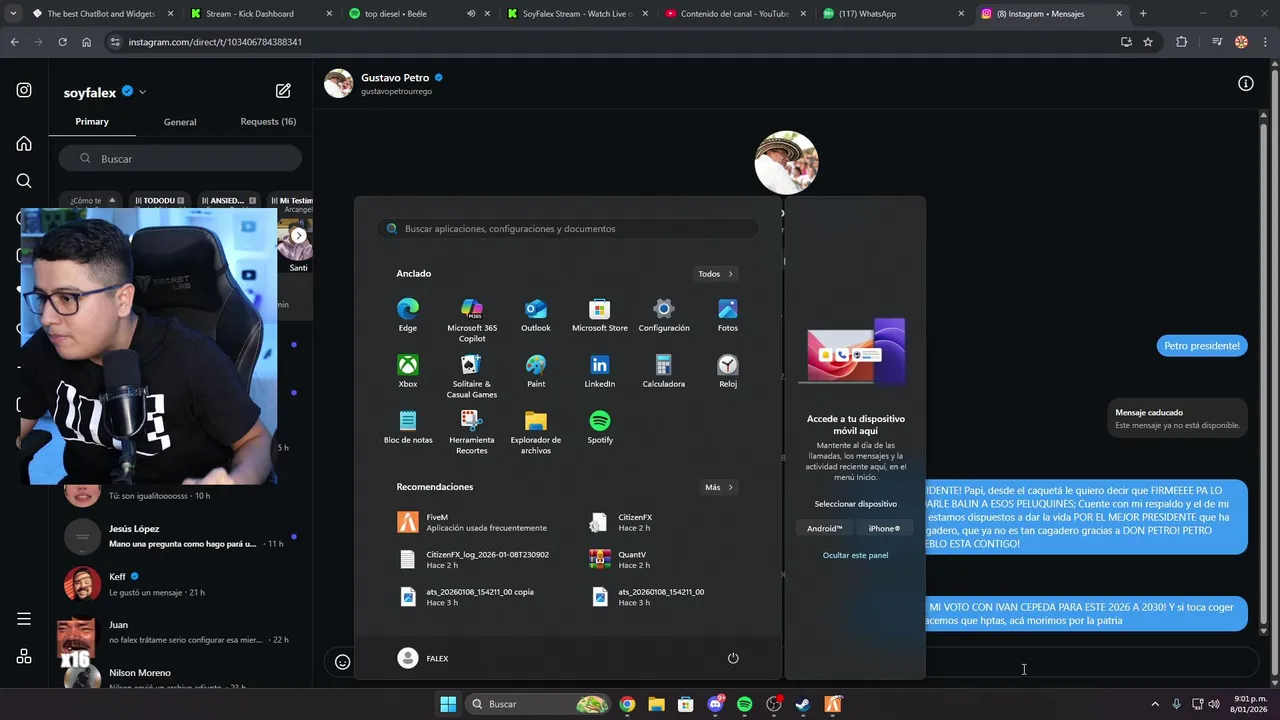
Task: Switch to General inbox tab
Action: tap(180, 122)
